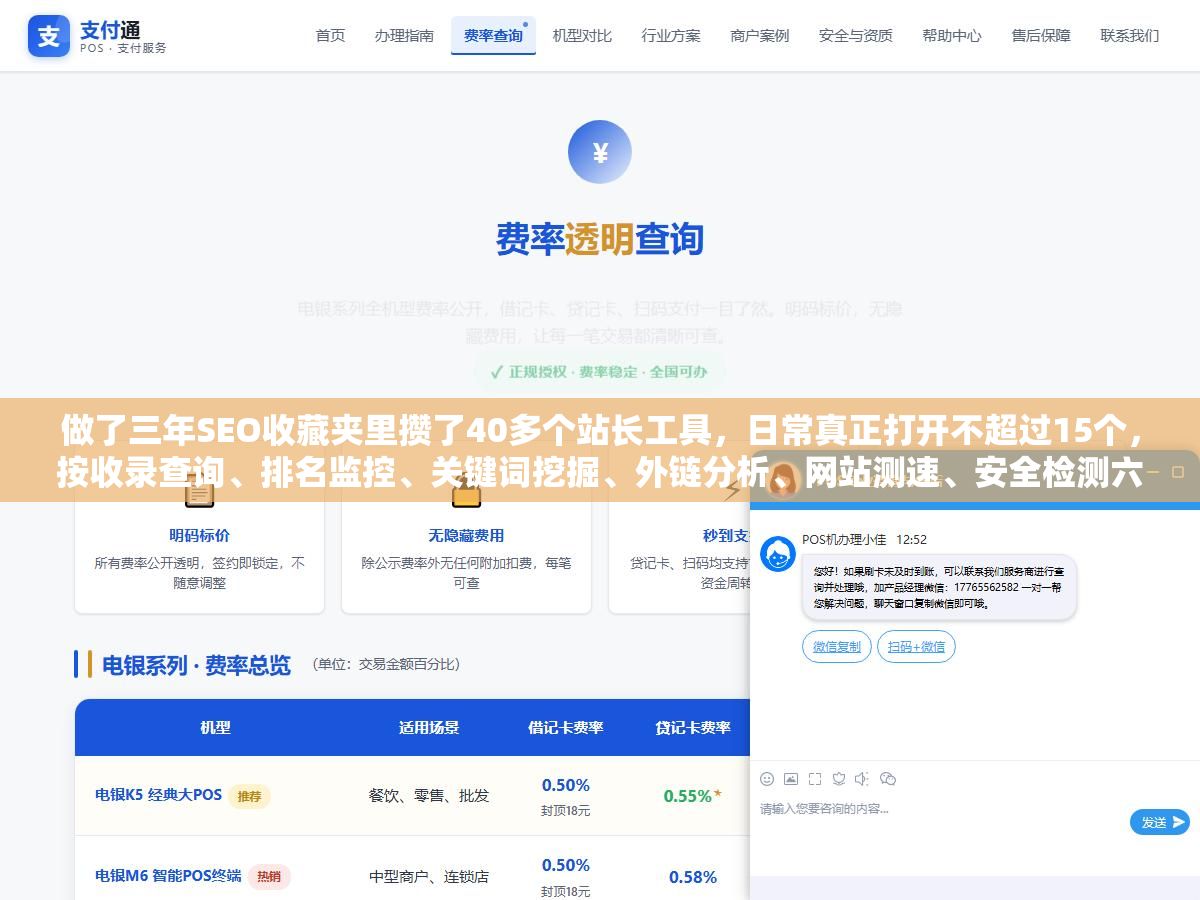
Task: Click 电银K5 经典大POS in the table
Action: point(158,795)
